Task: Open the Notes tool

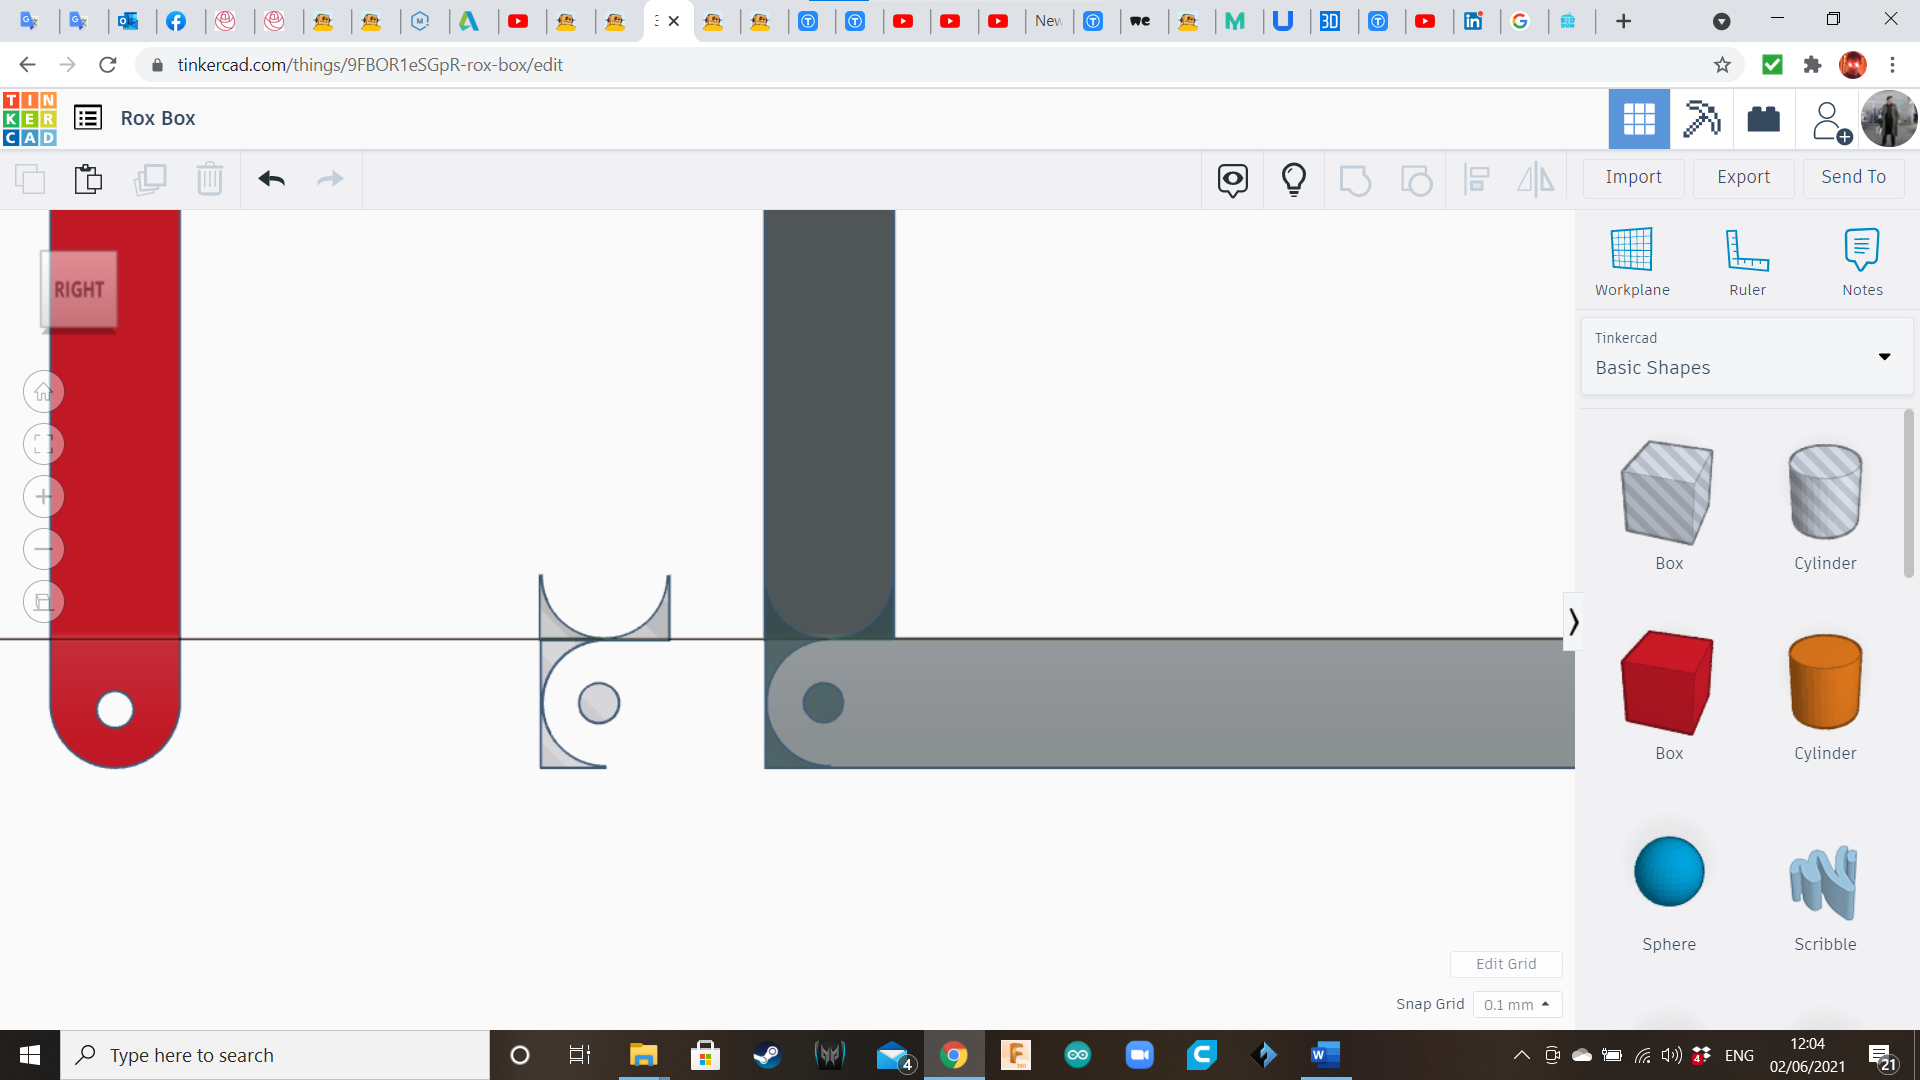Action: (x=1862, y=250)
